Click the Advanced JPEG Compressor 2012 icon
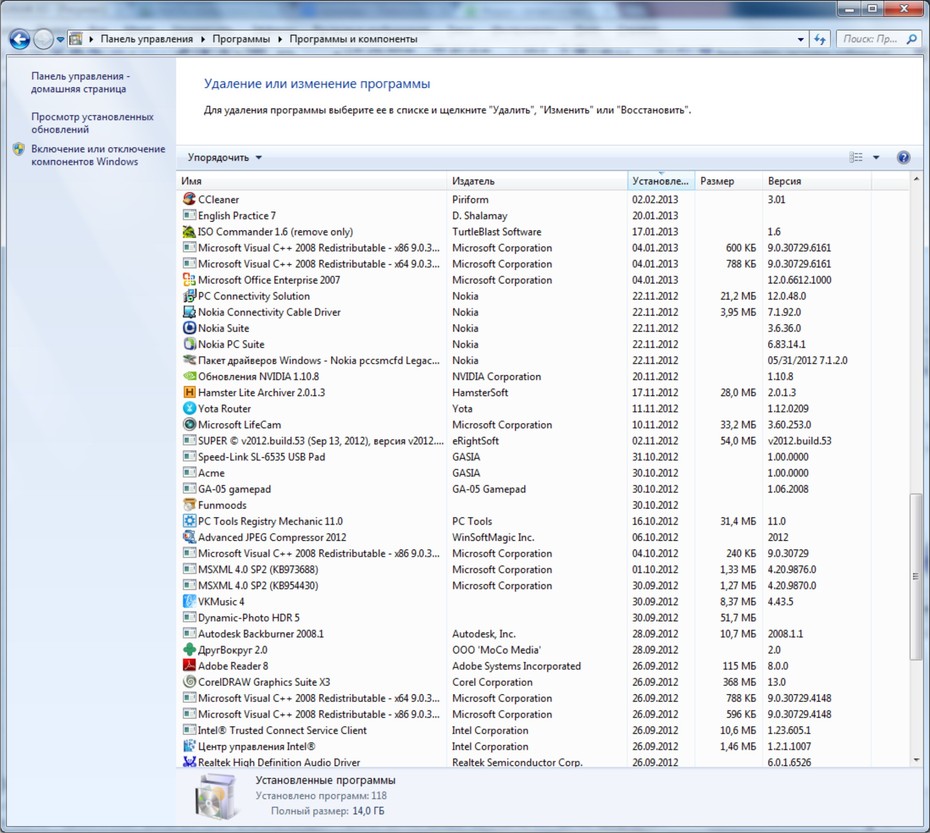This screenshot has height=833, width=930. click(189, 537)
